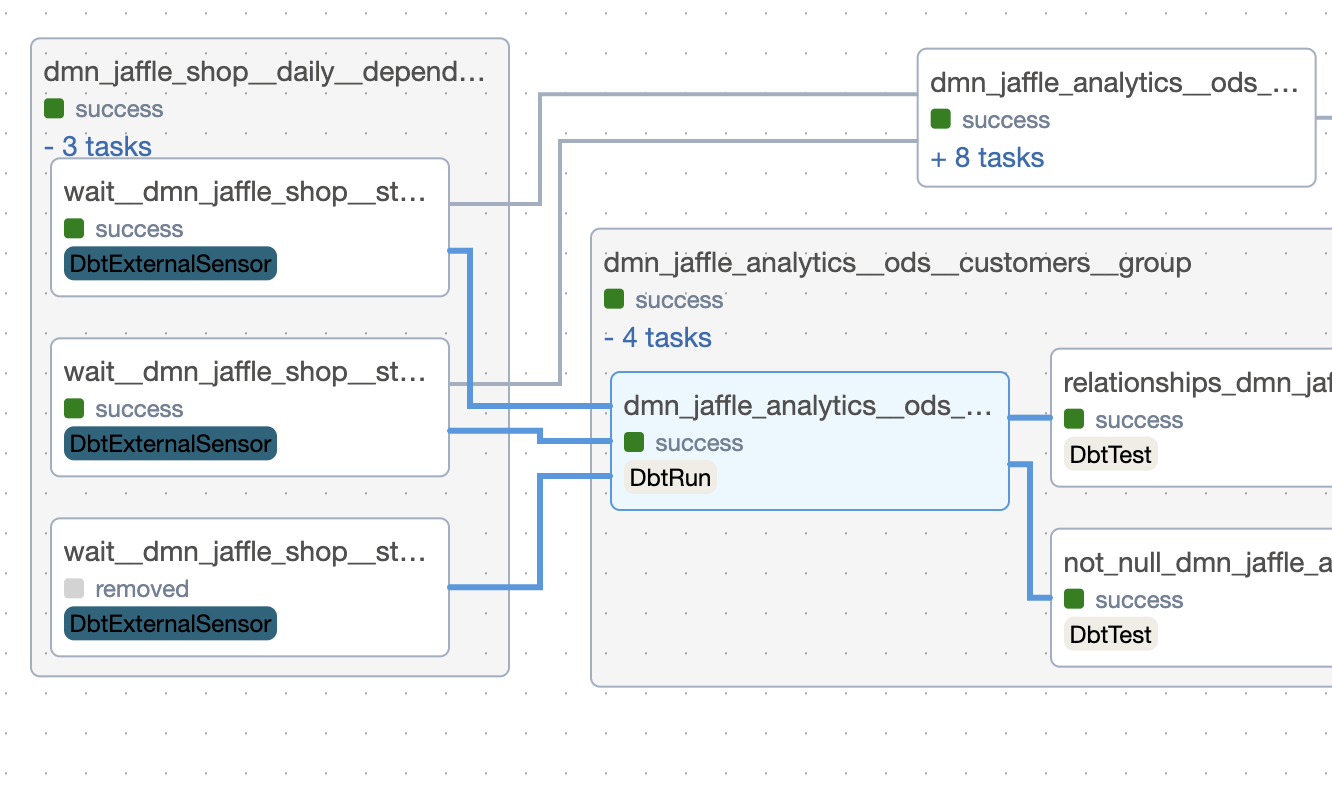Click the DbtRun operator badge
Image resolution: width=1332 pixels, height=806 pixels.
pos(670,478)
